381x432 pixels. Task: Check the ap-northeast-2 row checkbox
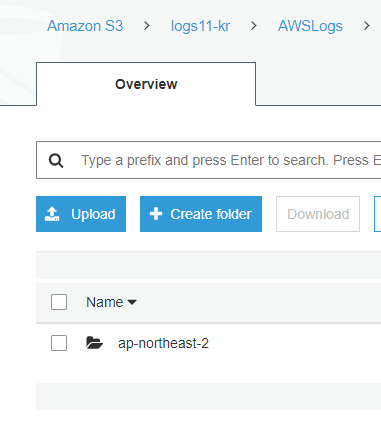(x=59, y=343)
